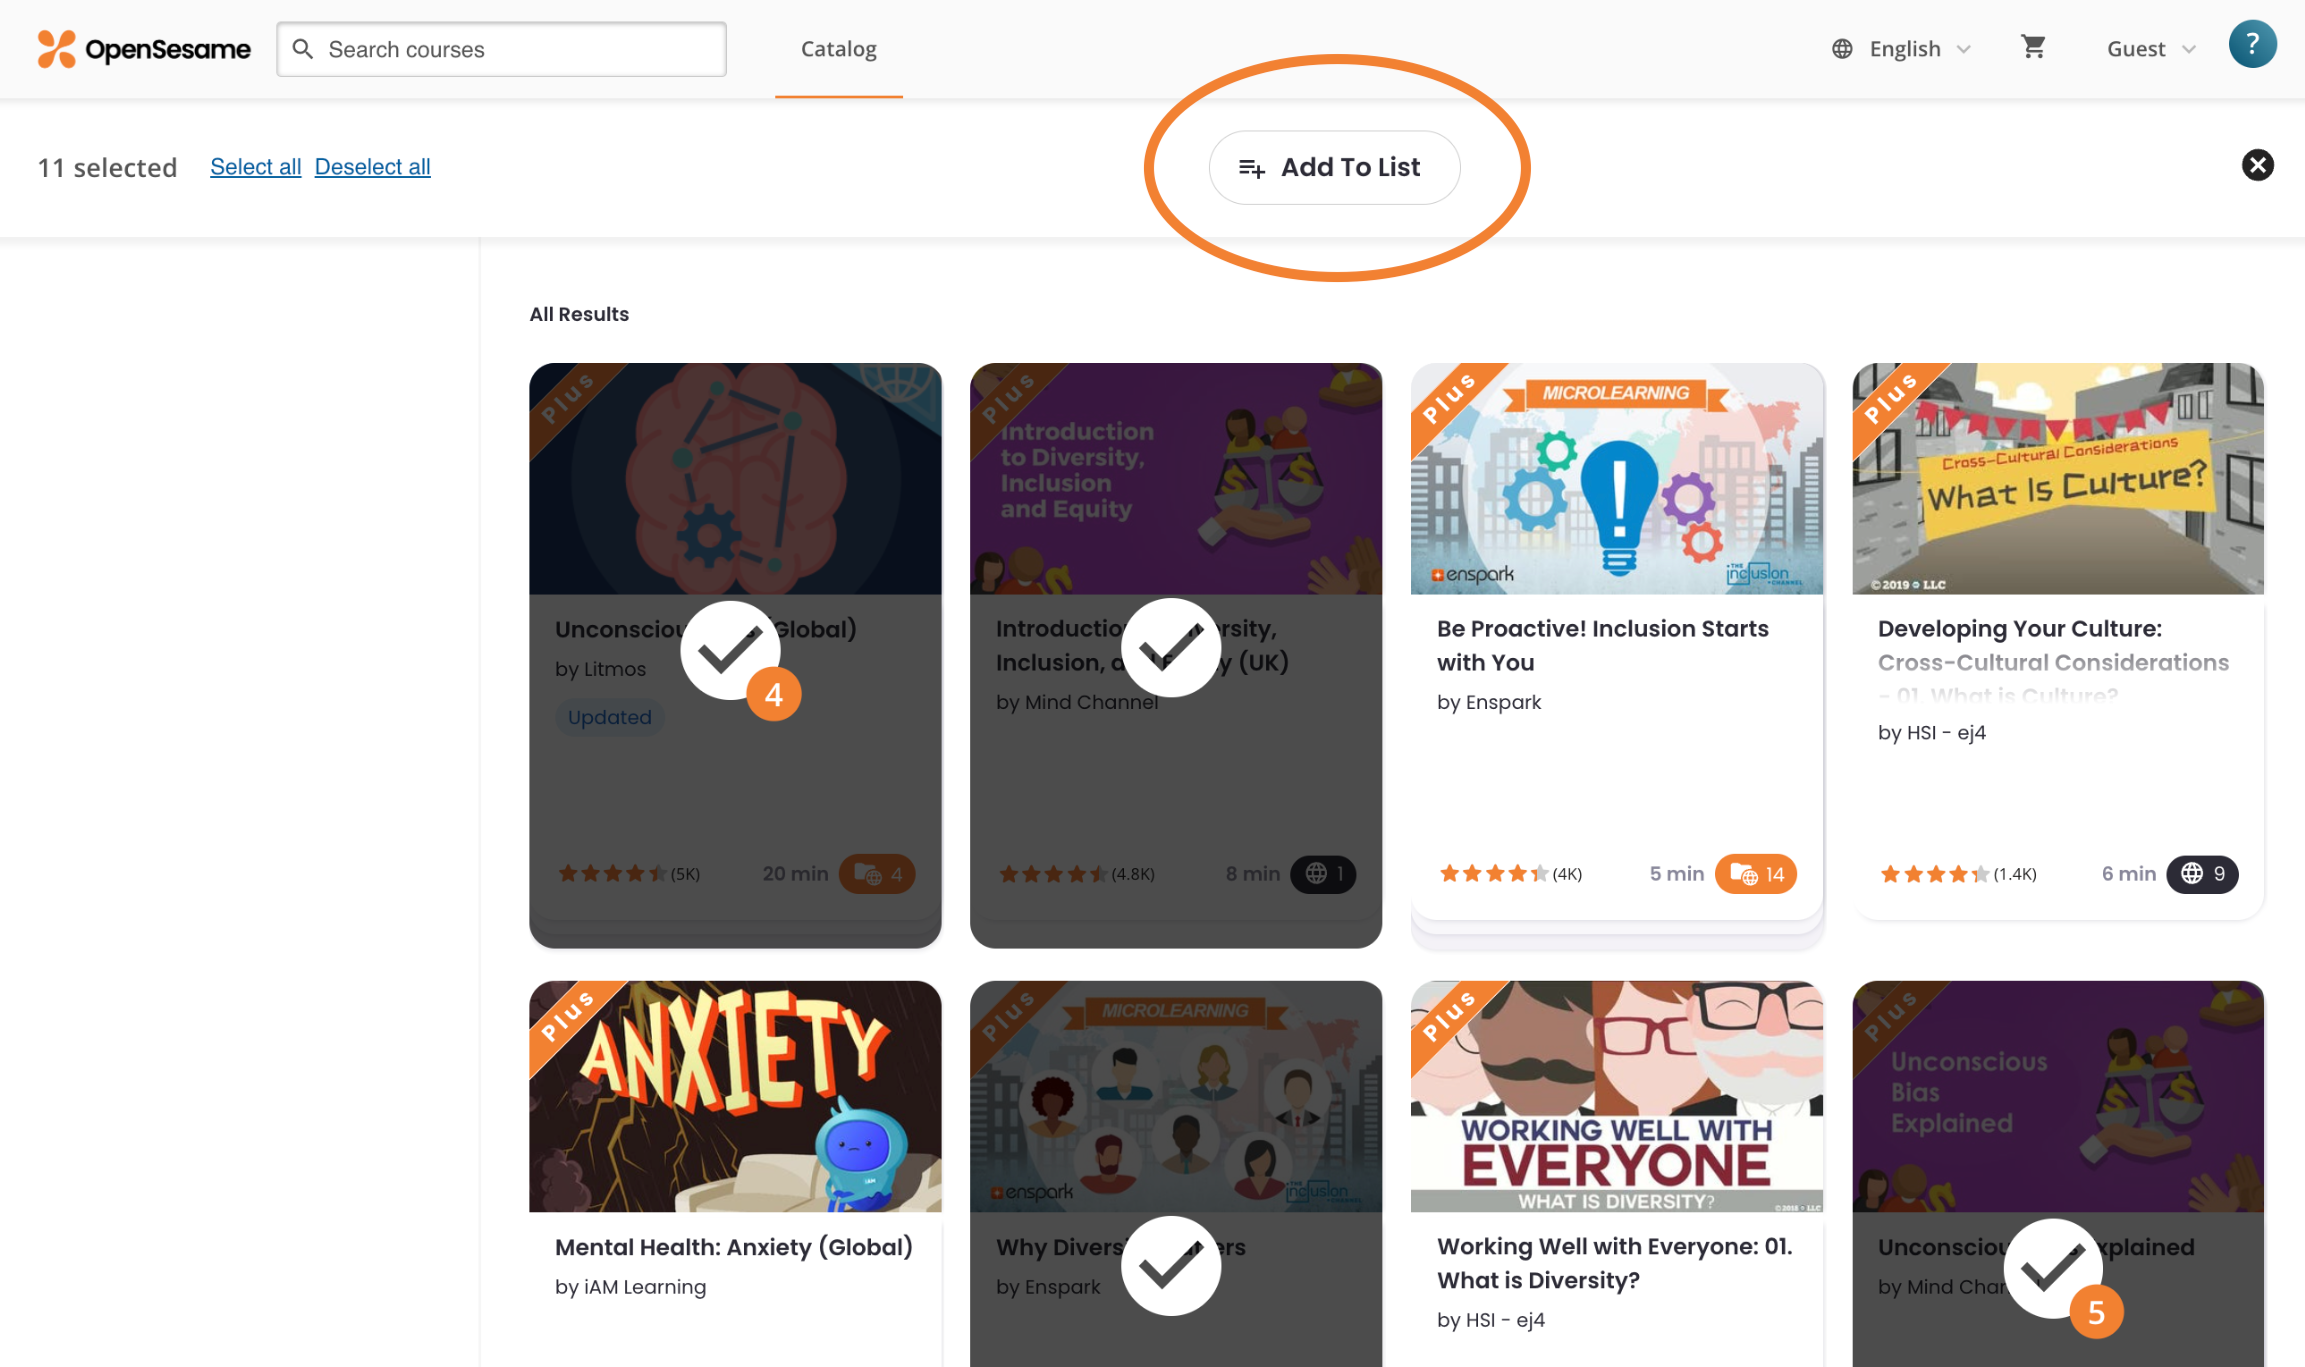
Task: Close the selection bar with X icon
Action: point(2257,165)
